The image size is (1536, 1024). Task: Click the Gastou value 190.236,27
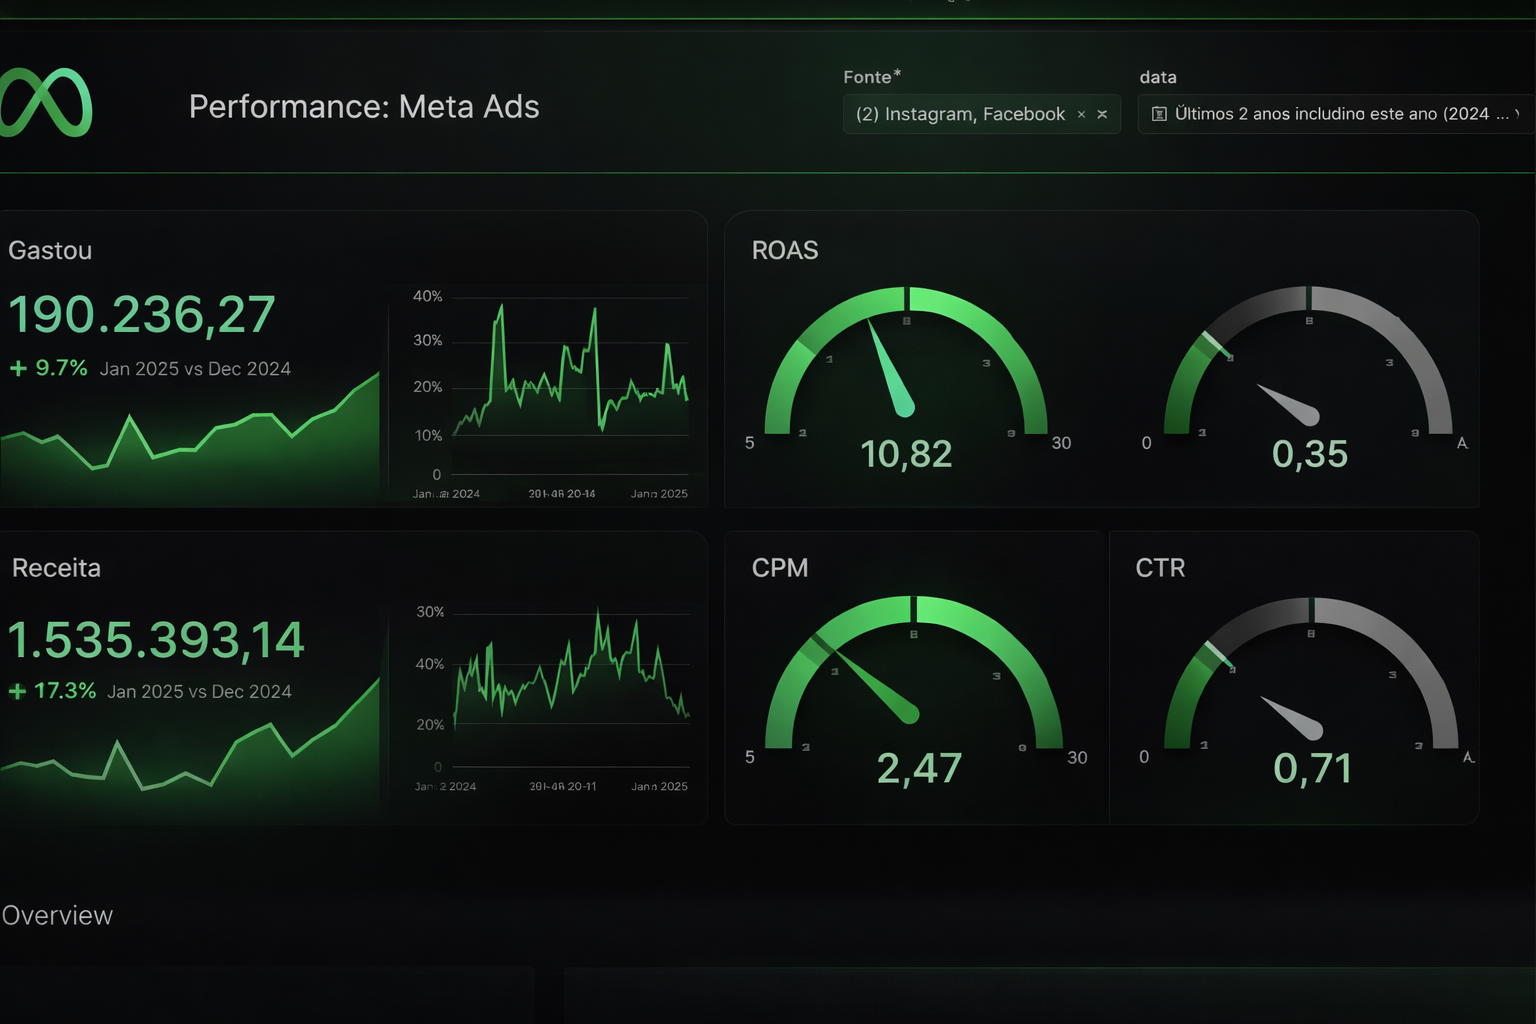pos(142,314)
